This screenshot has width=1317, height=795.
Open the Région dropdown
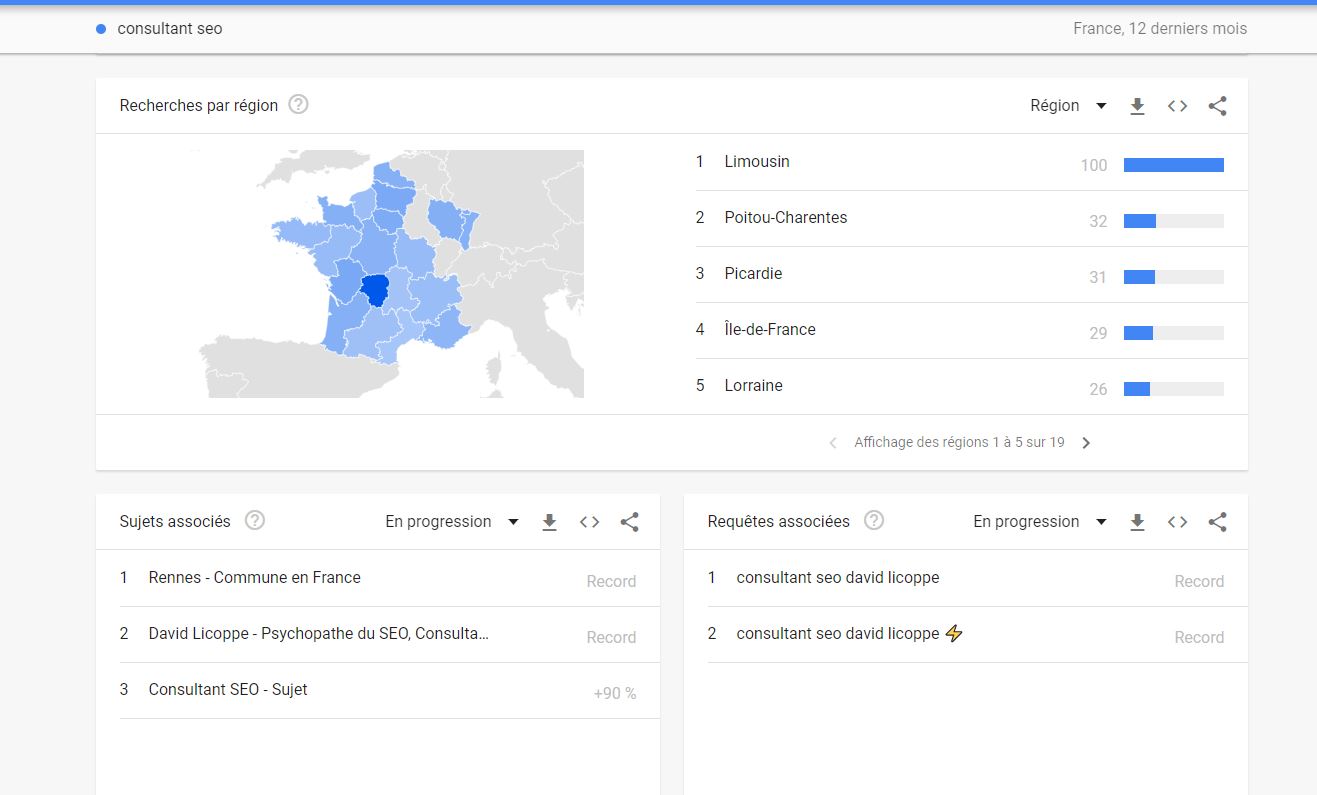[1068, 106]
